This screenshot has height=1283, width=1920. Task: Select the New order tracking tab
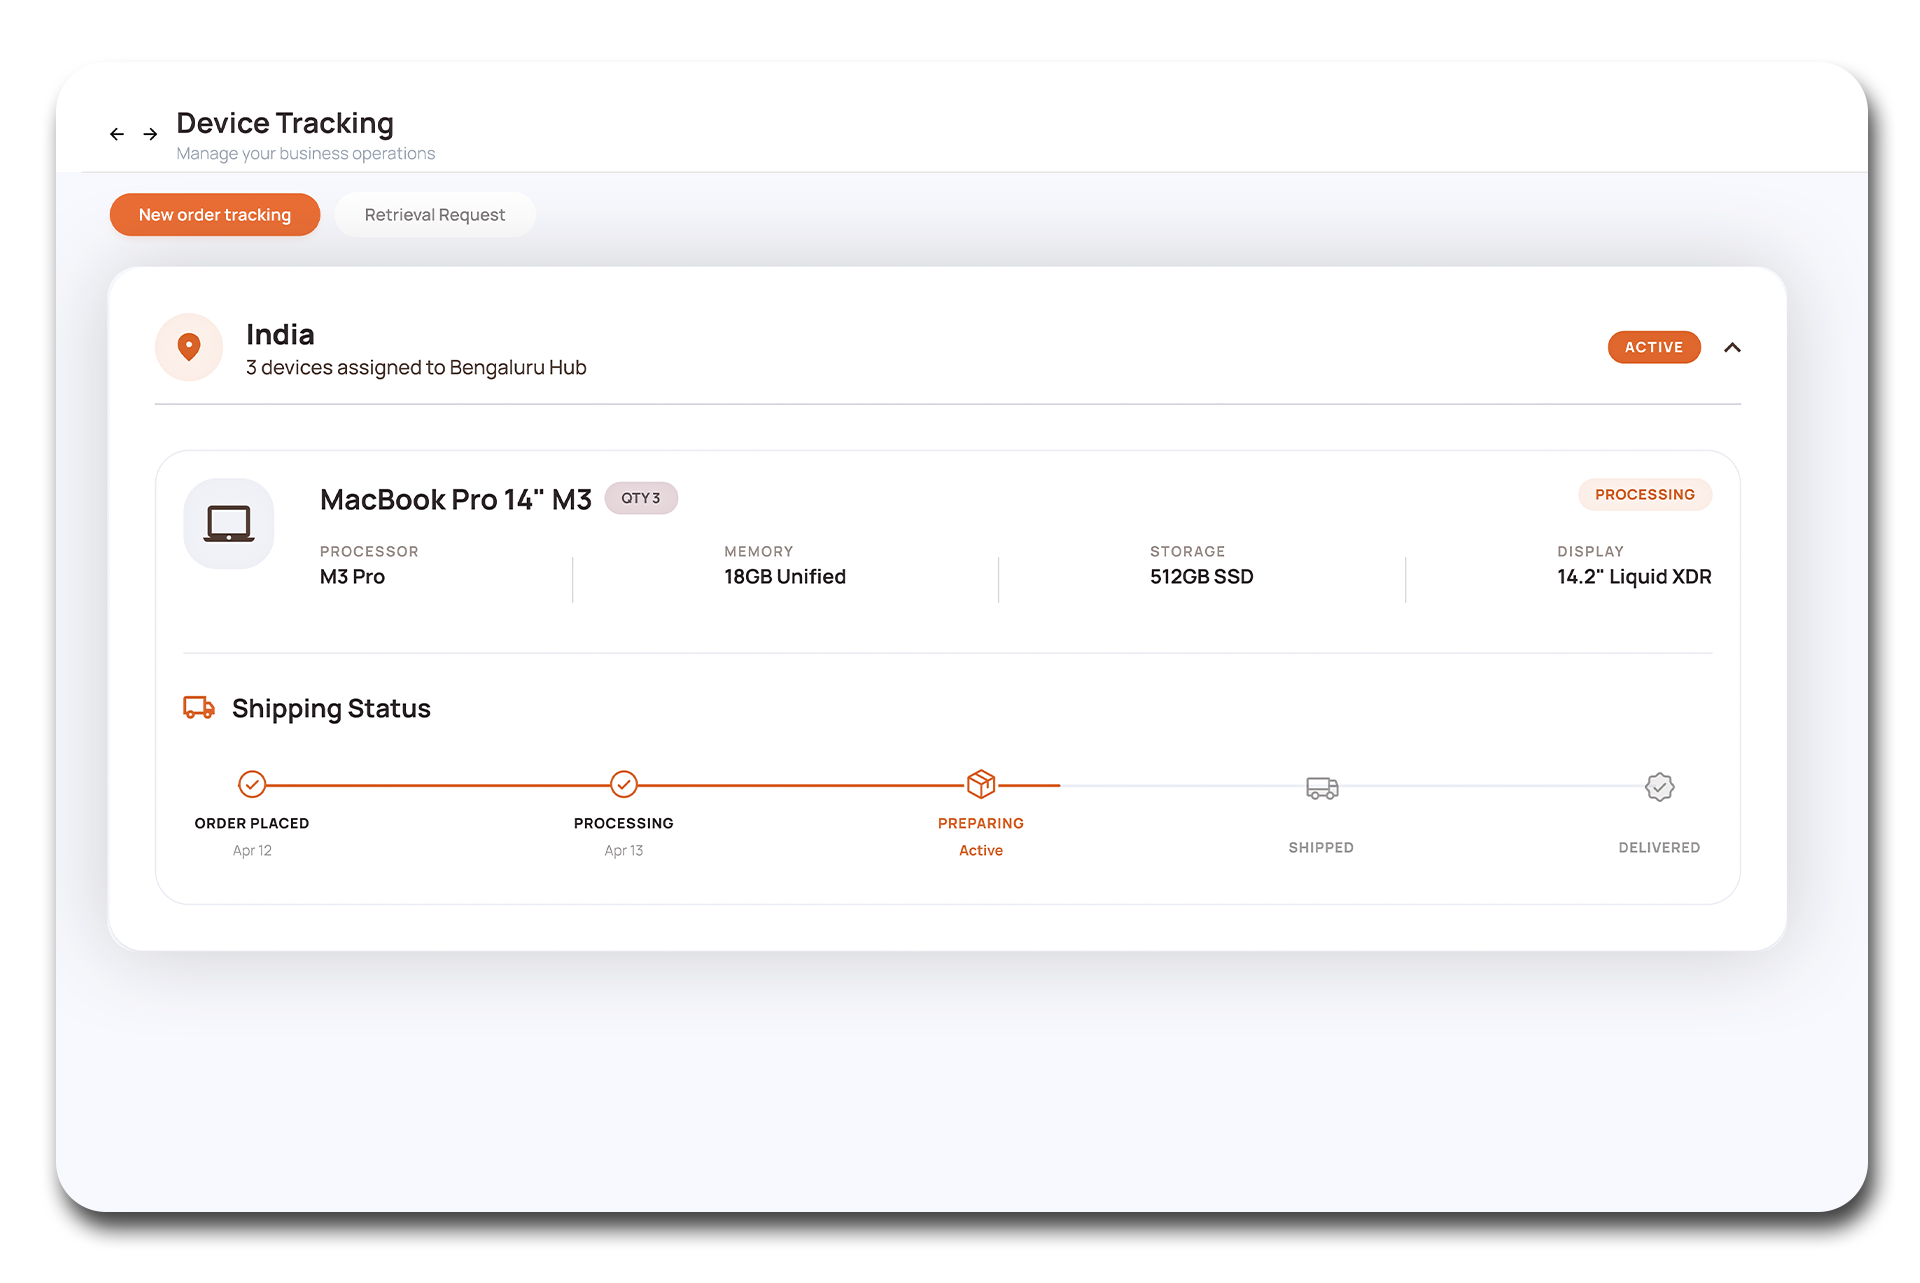point(215,215)
